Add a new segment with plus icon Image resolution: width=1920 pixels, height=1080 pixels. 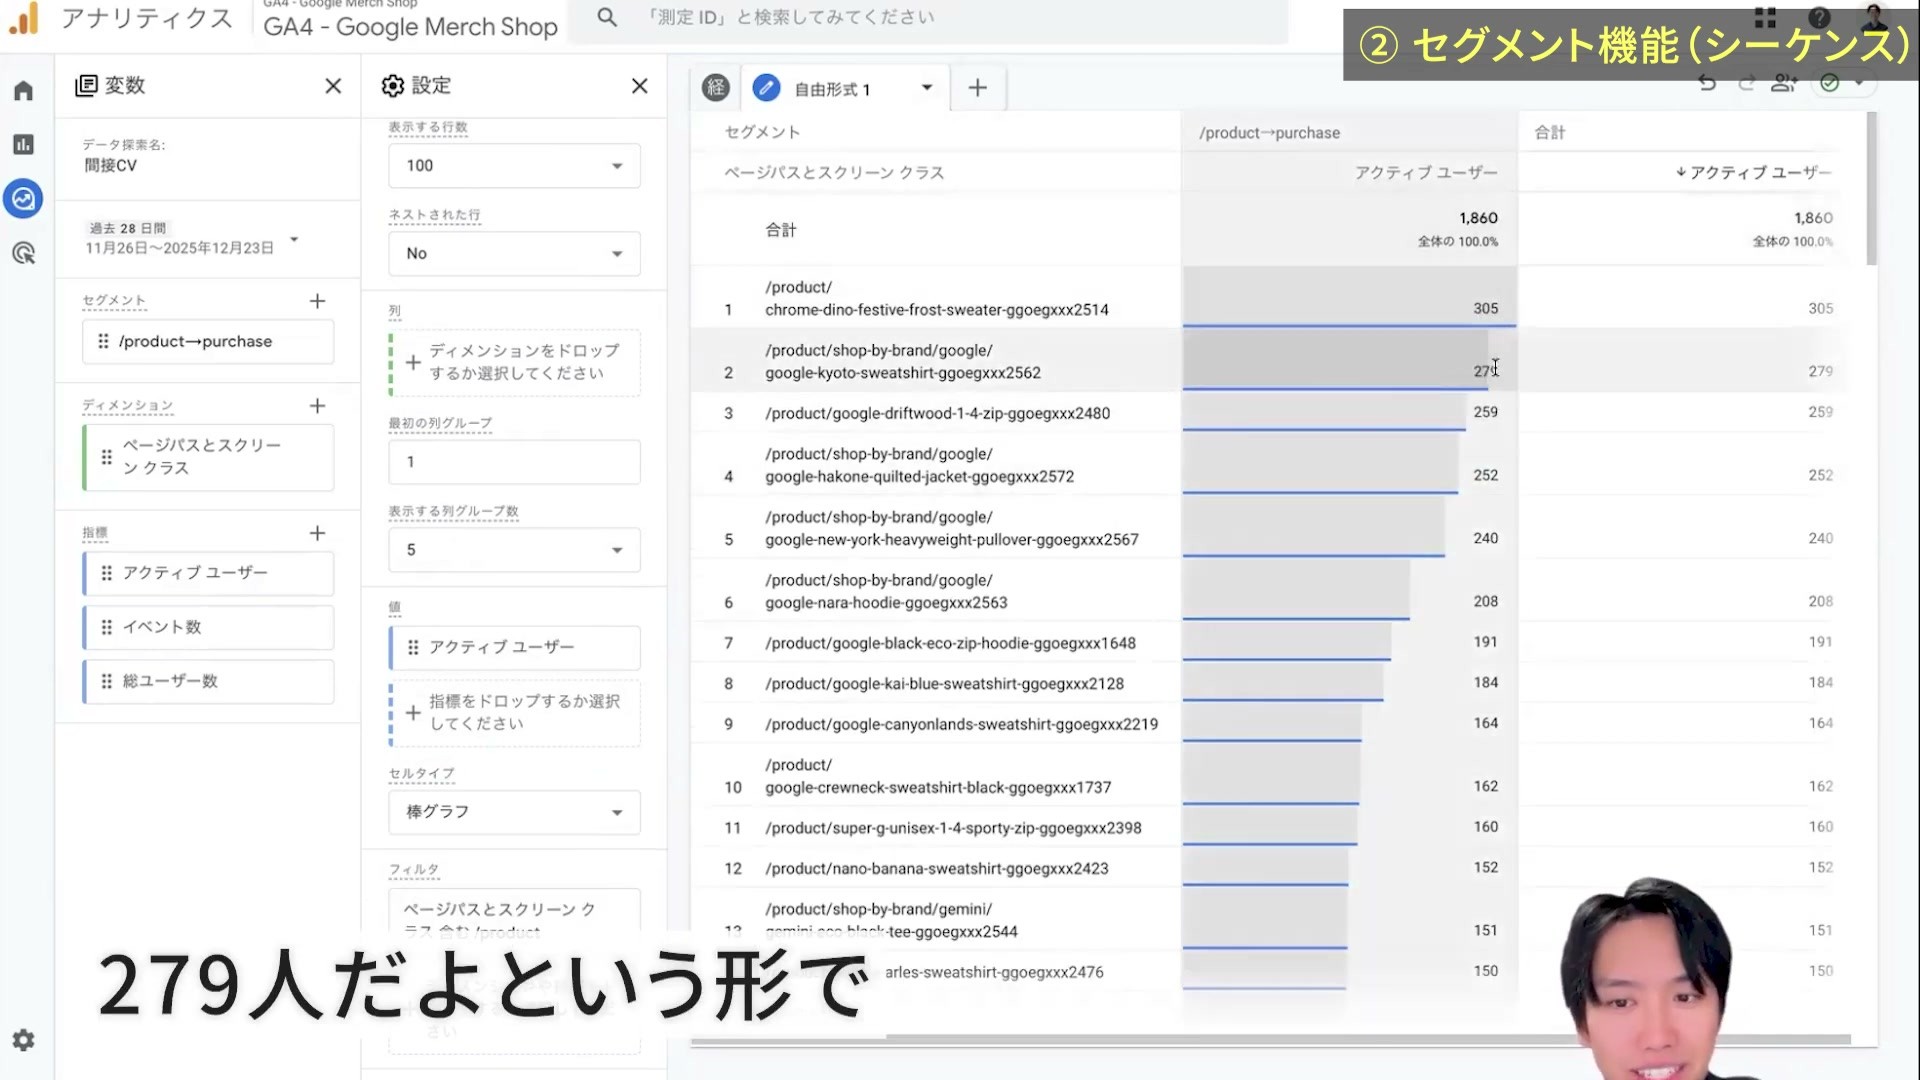[317, 301]
